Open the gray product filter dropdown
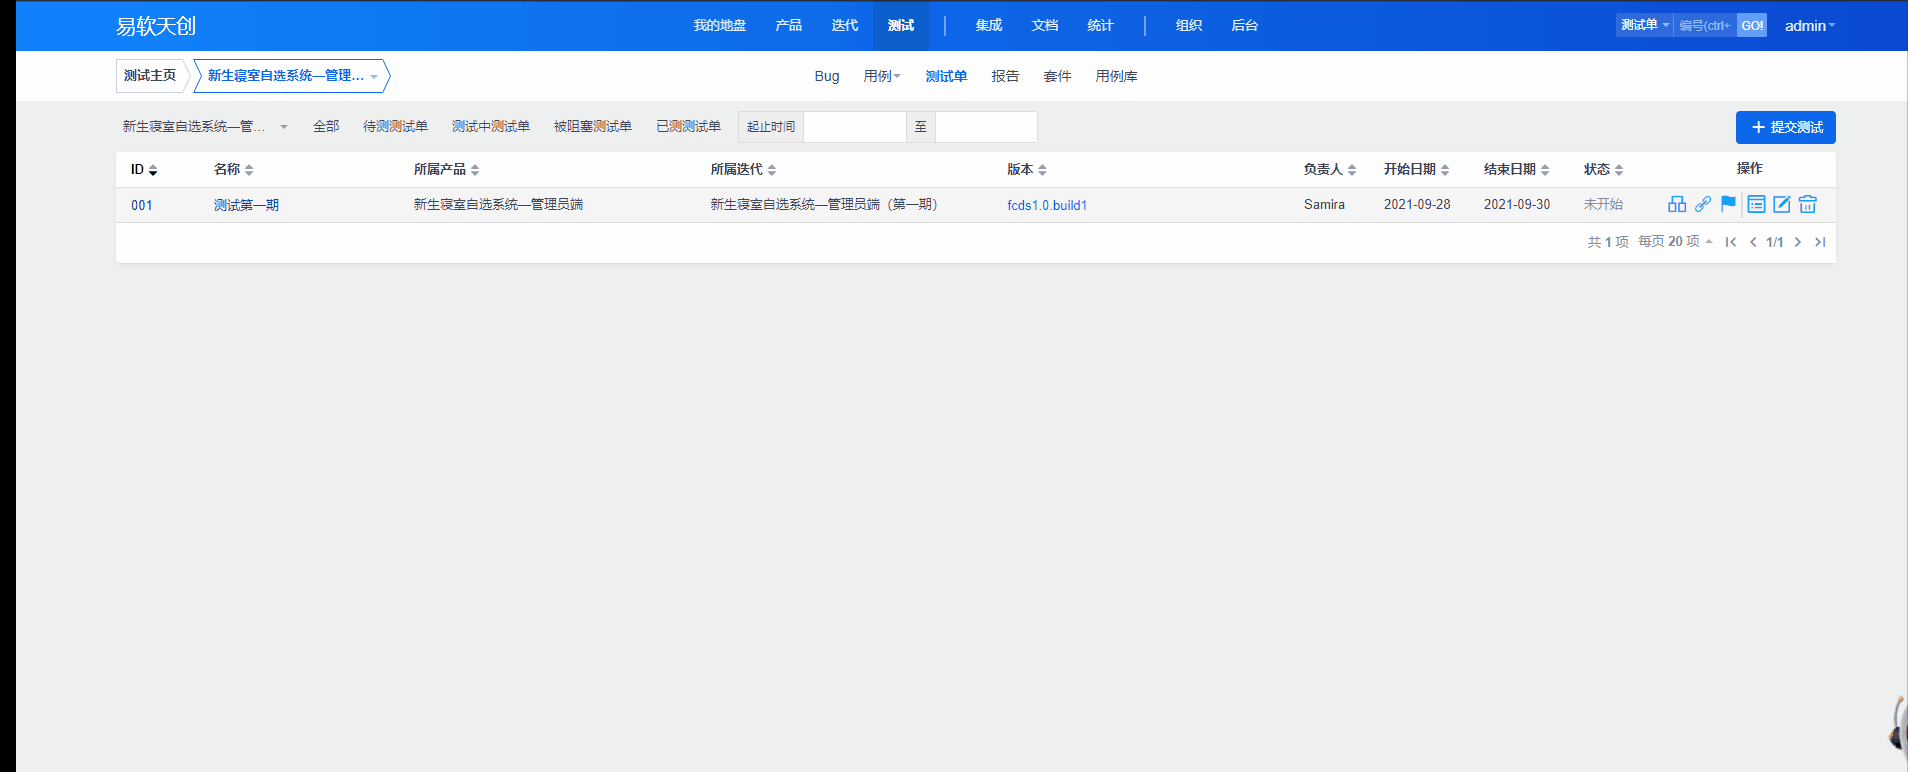1908x772 pixels. pyautogui.click(x=205, y=127)
